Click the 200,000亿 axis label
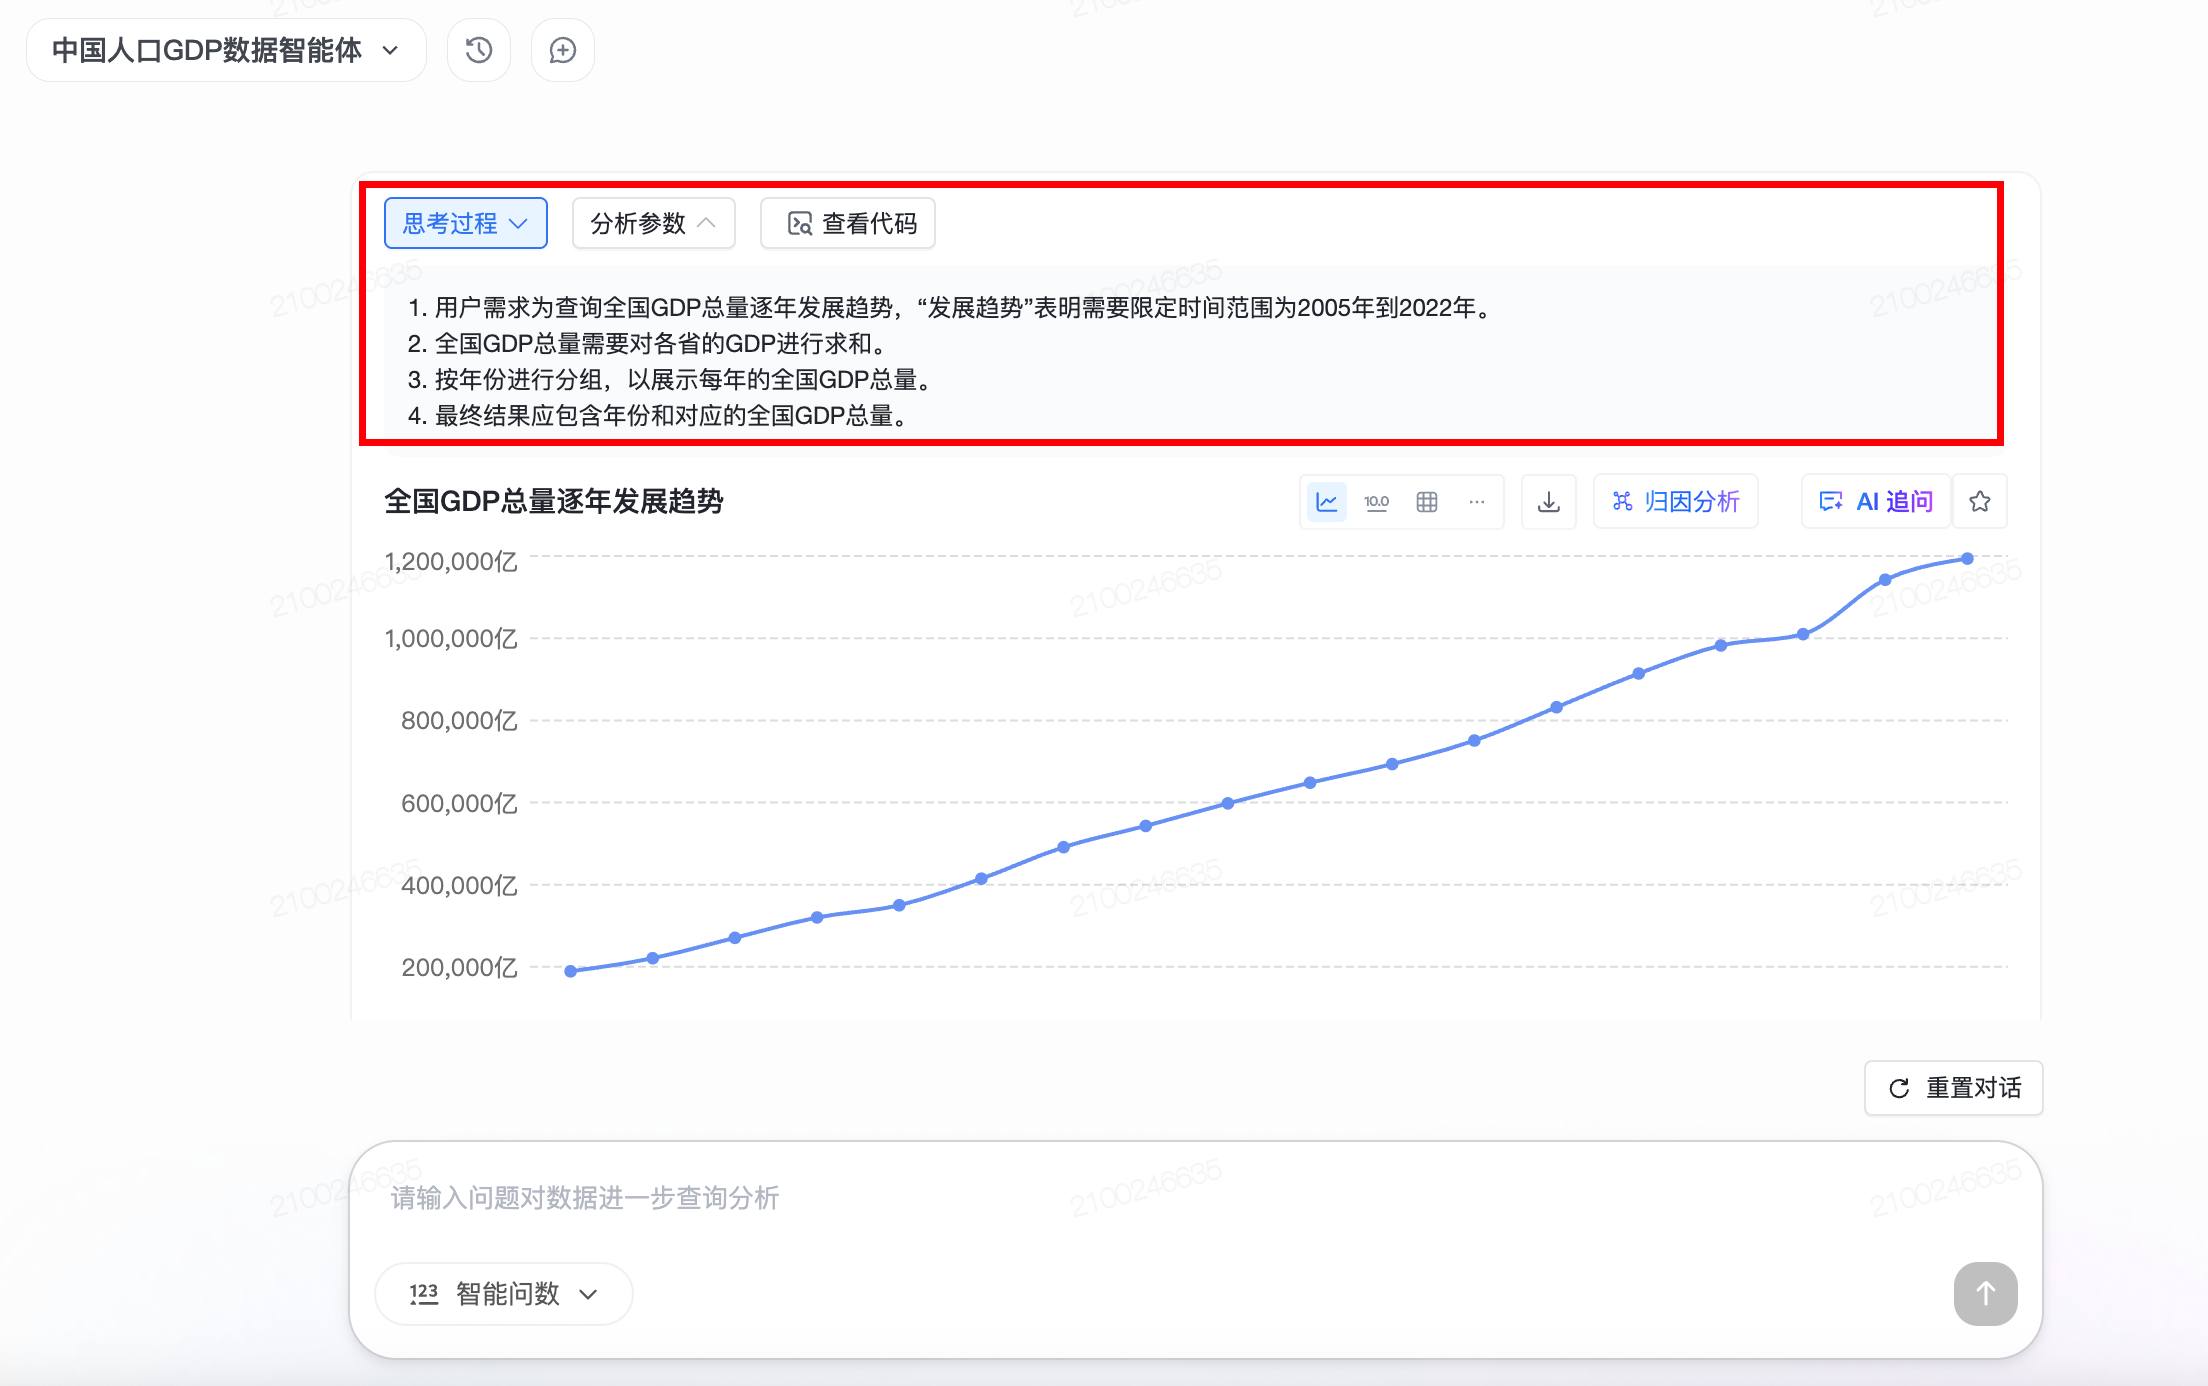This screenshot has width=2208, height=1386. (x=459, y=967)
